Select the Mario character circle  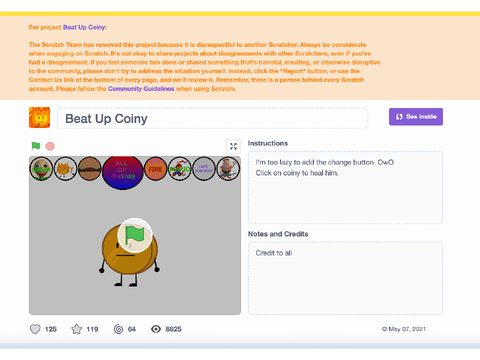point(180,169)
